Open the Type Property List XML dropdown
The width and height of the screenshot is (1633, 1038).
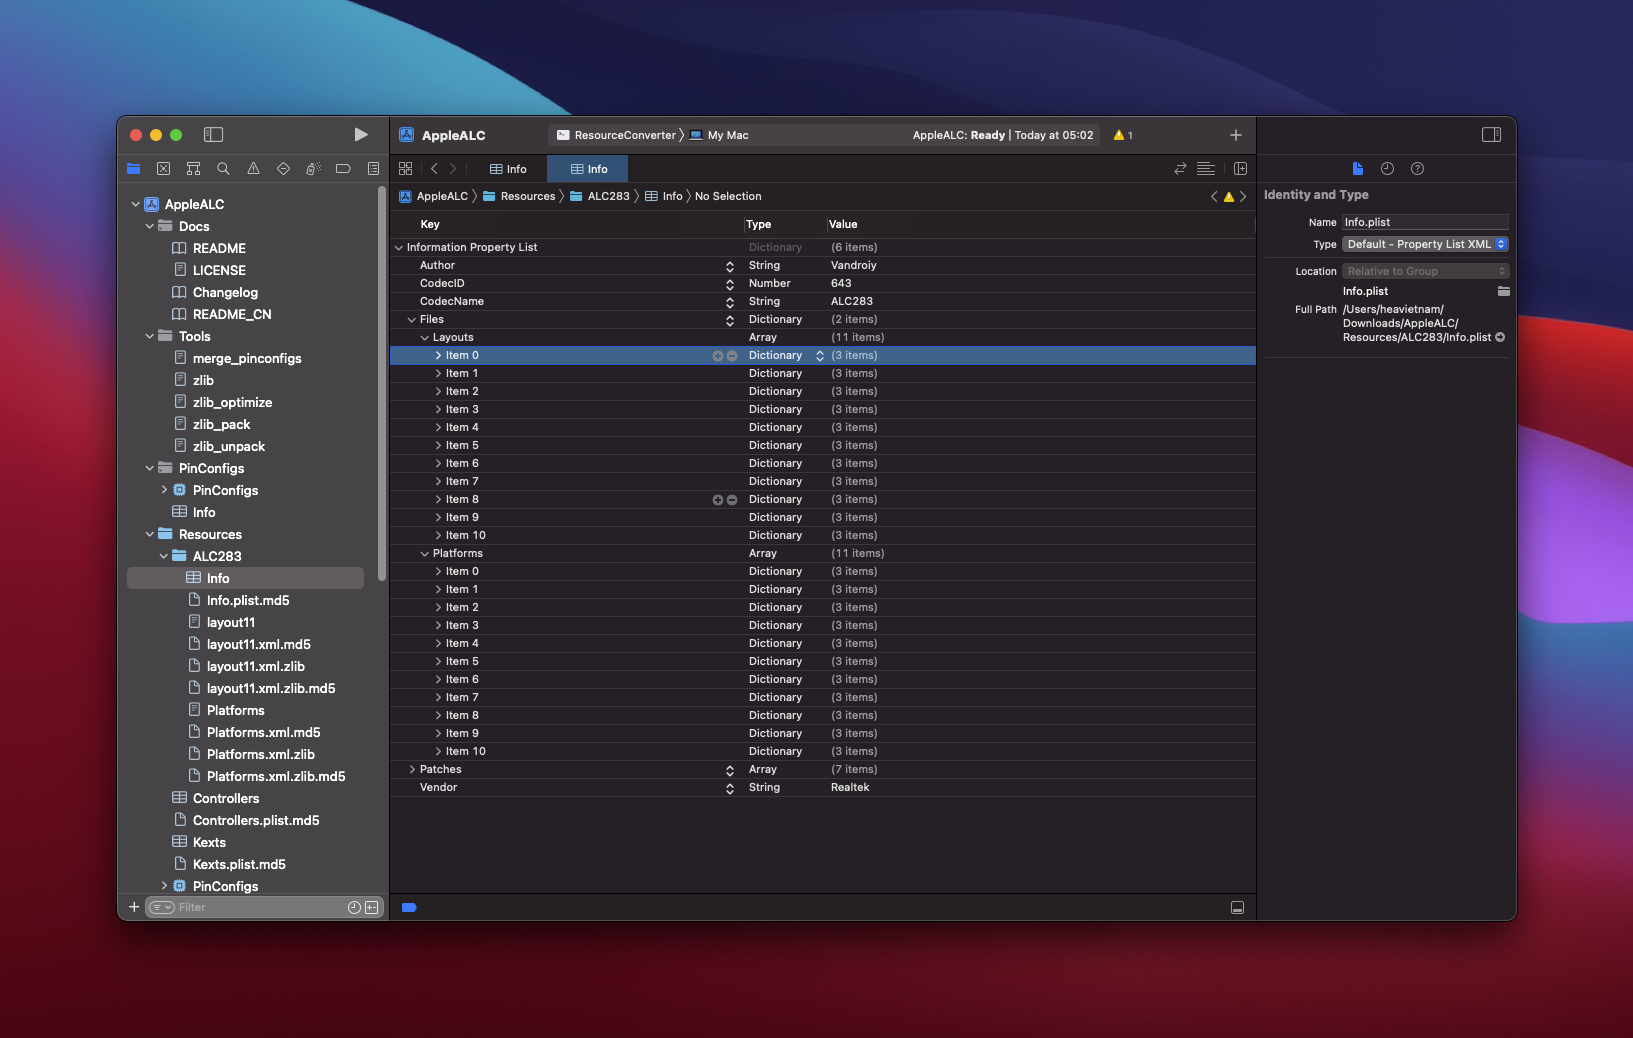(1425, 244)
